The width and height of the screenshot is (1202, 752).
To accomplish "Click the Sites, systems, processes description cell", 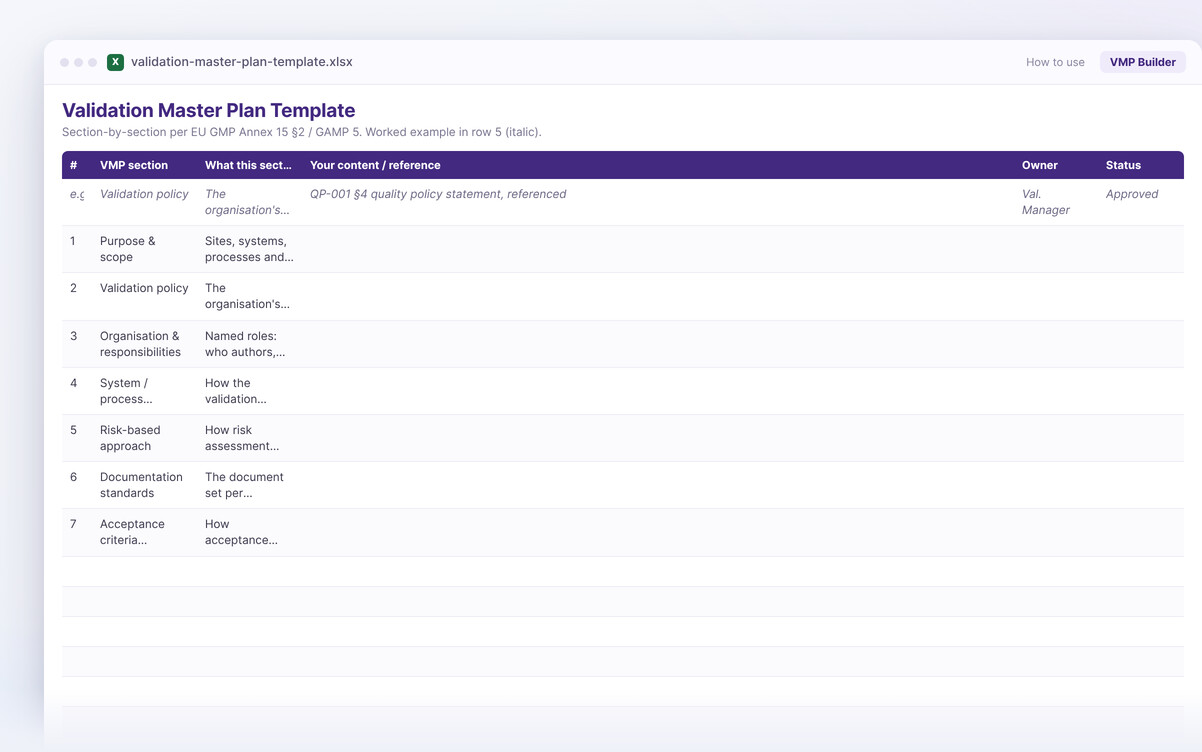I will point(249,249).
